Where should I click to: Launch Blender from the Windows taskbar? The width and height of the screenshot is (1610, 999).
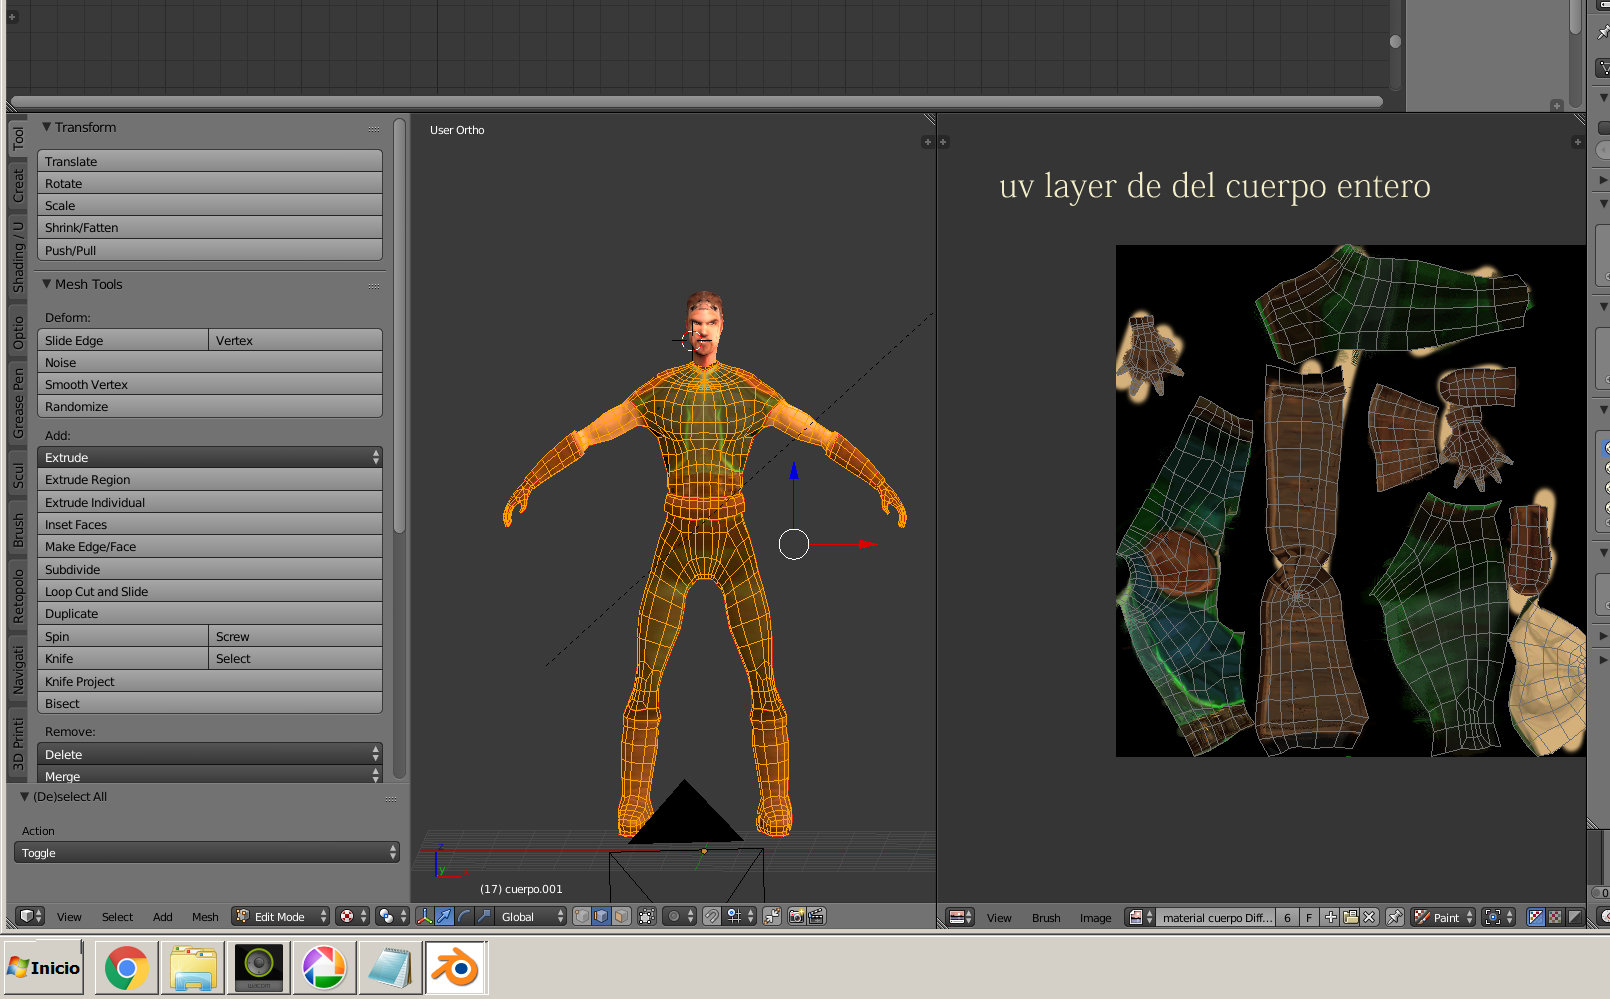(456, 968)
